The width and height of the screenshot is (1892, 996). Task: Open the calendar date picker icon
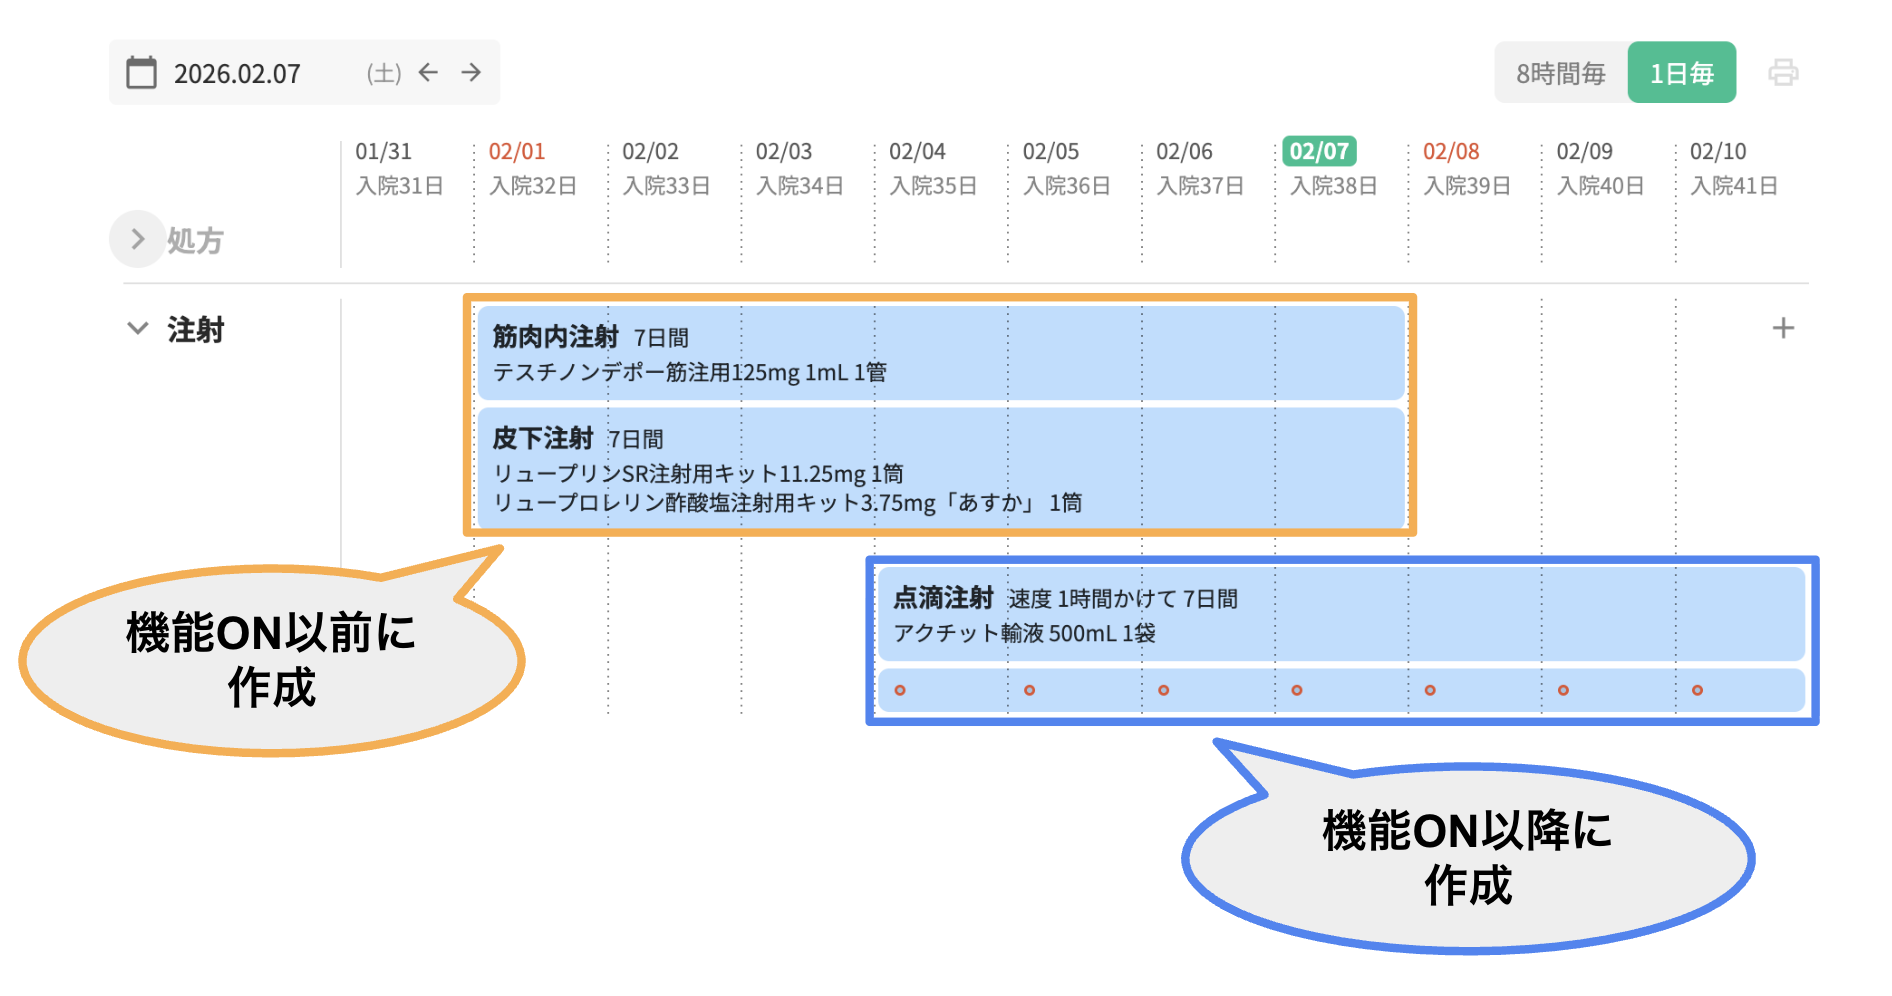[142, 73]
